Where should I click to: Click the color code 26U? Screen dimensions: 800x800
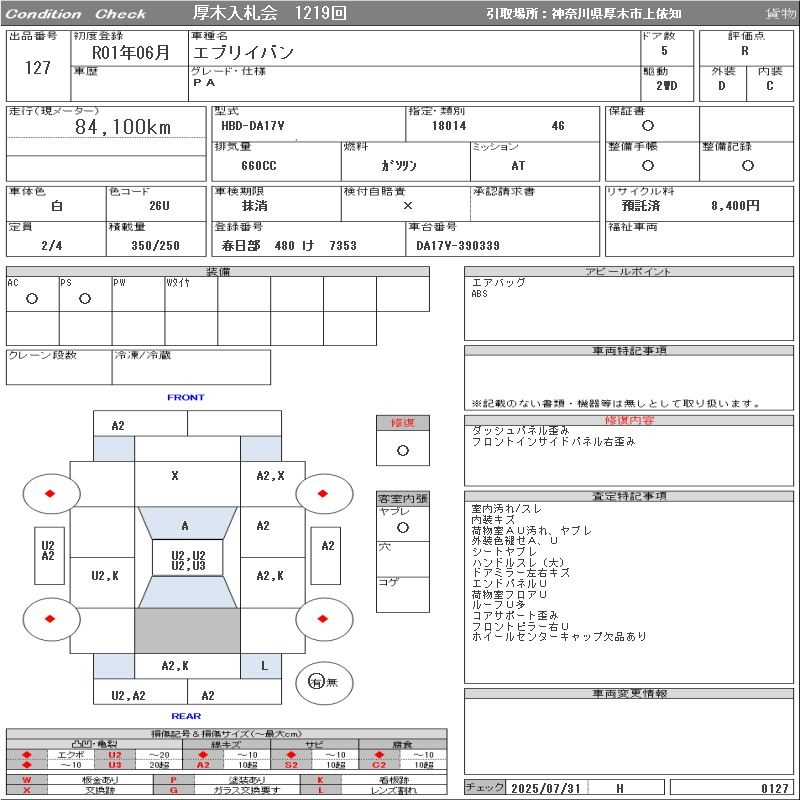tap(159, 206)
